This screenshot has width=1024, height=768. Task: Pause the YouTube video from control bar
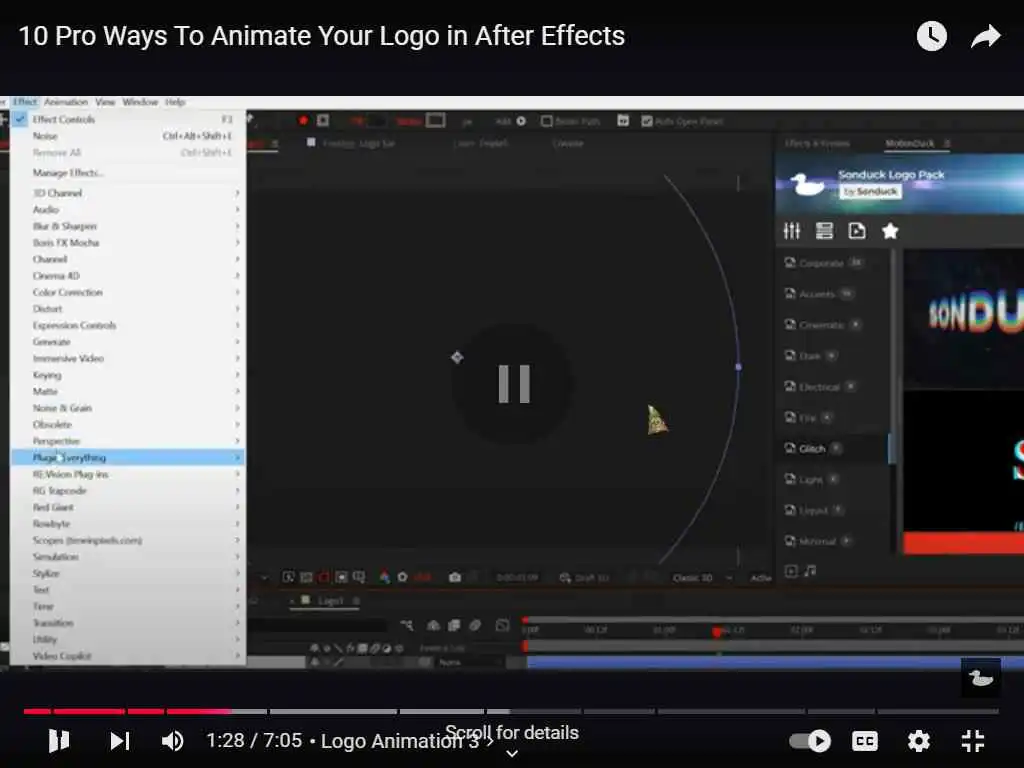[59, 741]
